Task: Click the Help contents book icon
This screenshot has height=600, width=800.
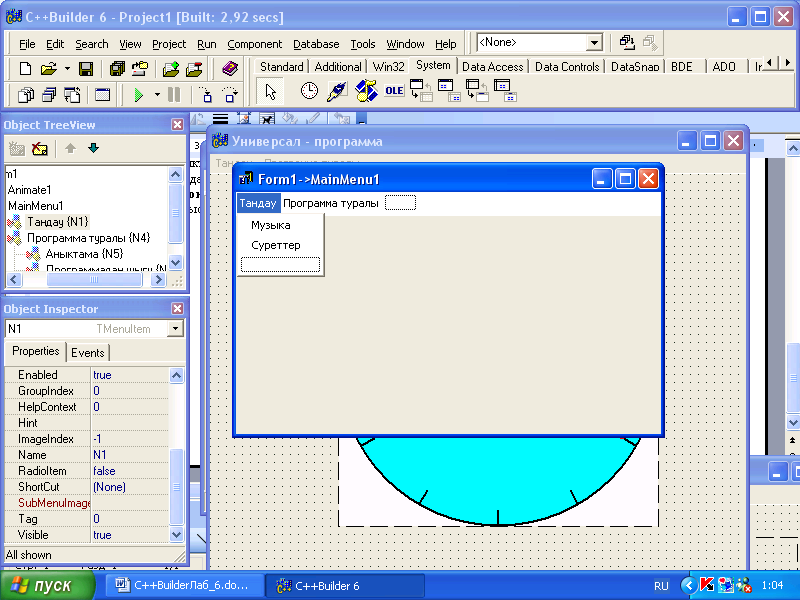Action: [x=229, y=69]
